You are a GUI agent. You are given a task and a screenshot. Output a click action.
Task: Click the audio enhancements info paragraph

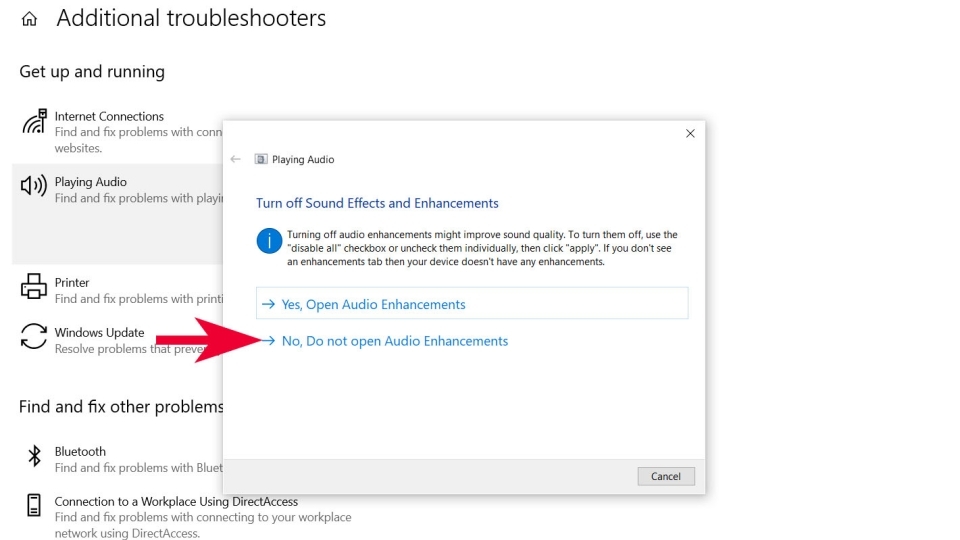click(x=482, y=248)
